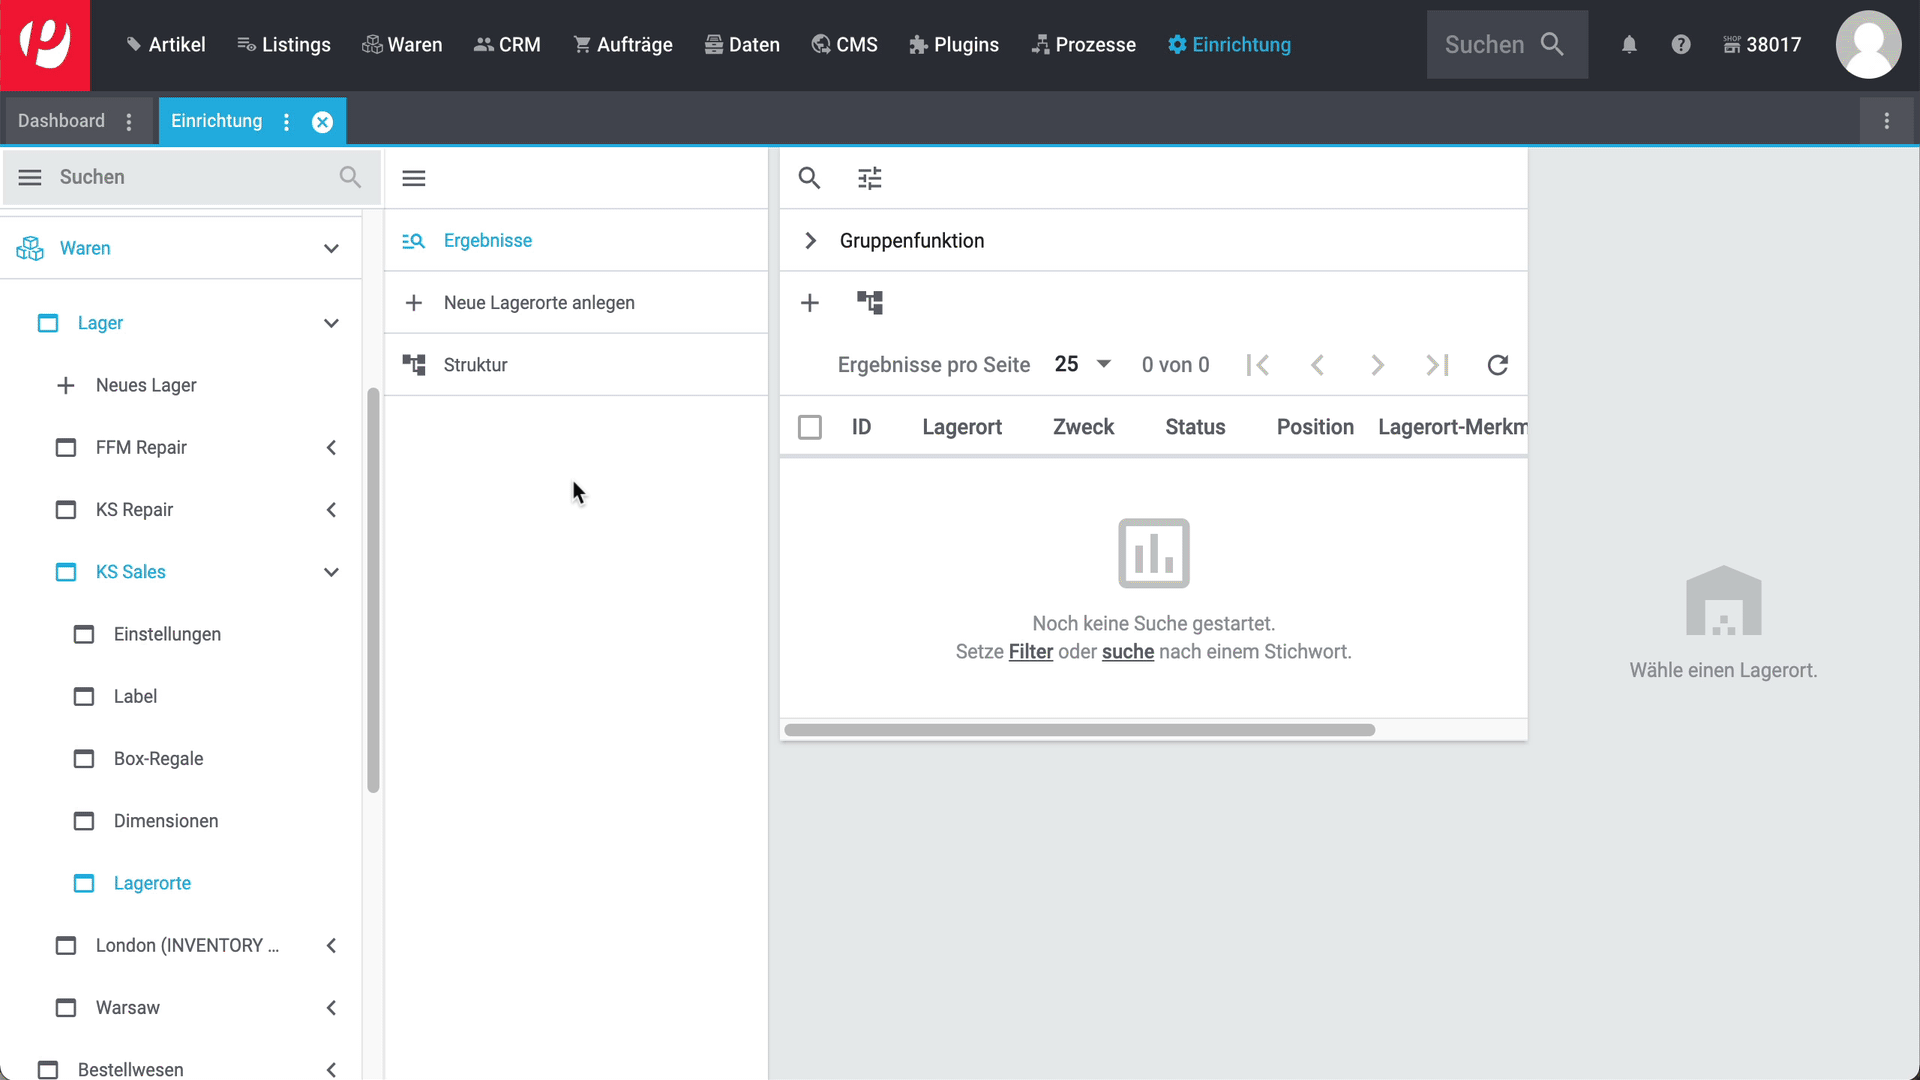The image size is (1920, 1080).
Task: Click the magnifier icon in results toolbar
Action: tap(809, 178)
